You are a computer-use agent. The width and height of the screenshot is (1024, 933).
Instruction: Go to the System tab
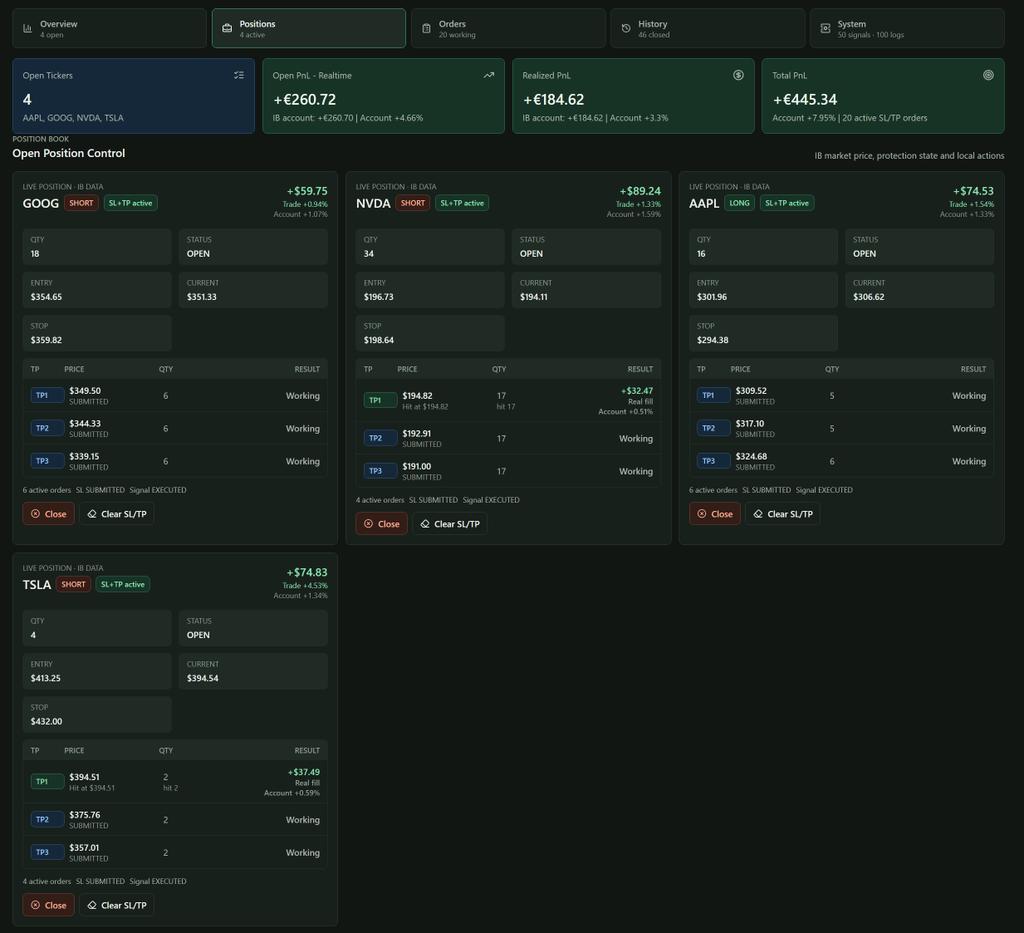point(907,28)
